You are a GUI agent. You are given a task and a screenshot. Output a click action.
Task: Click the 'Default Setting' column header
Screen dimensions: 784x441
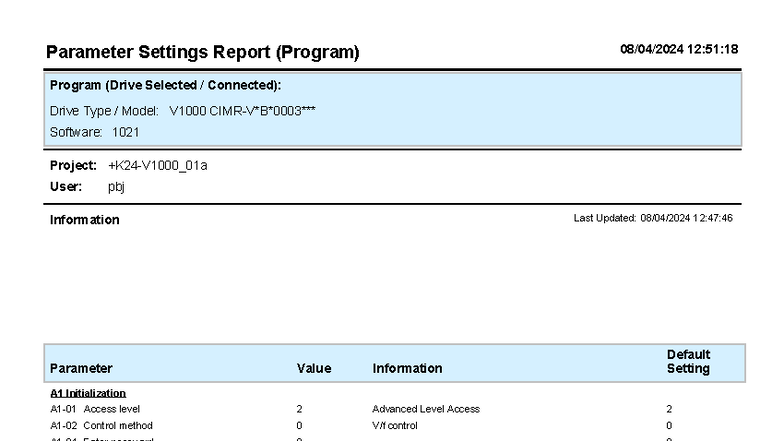coord(688,362)
